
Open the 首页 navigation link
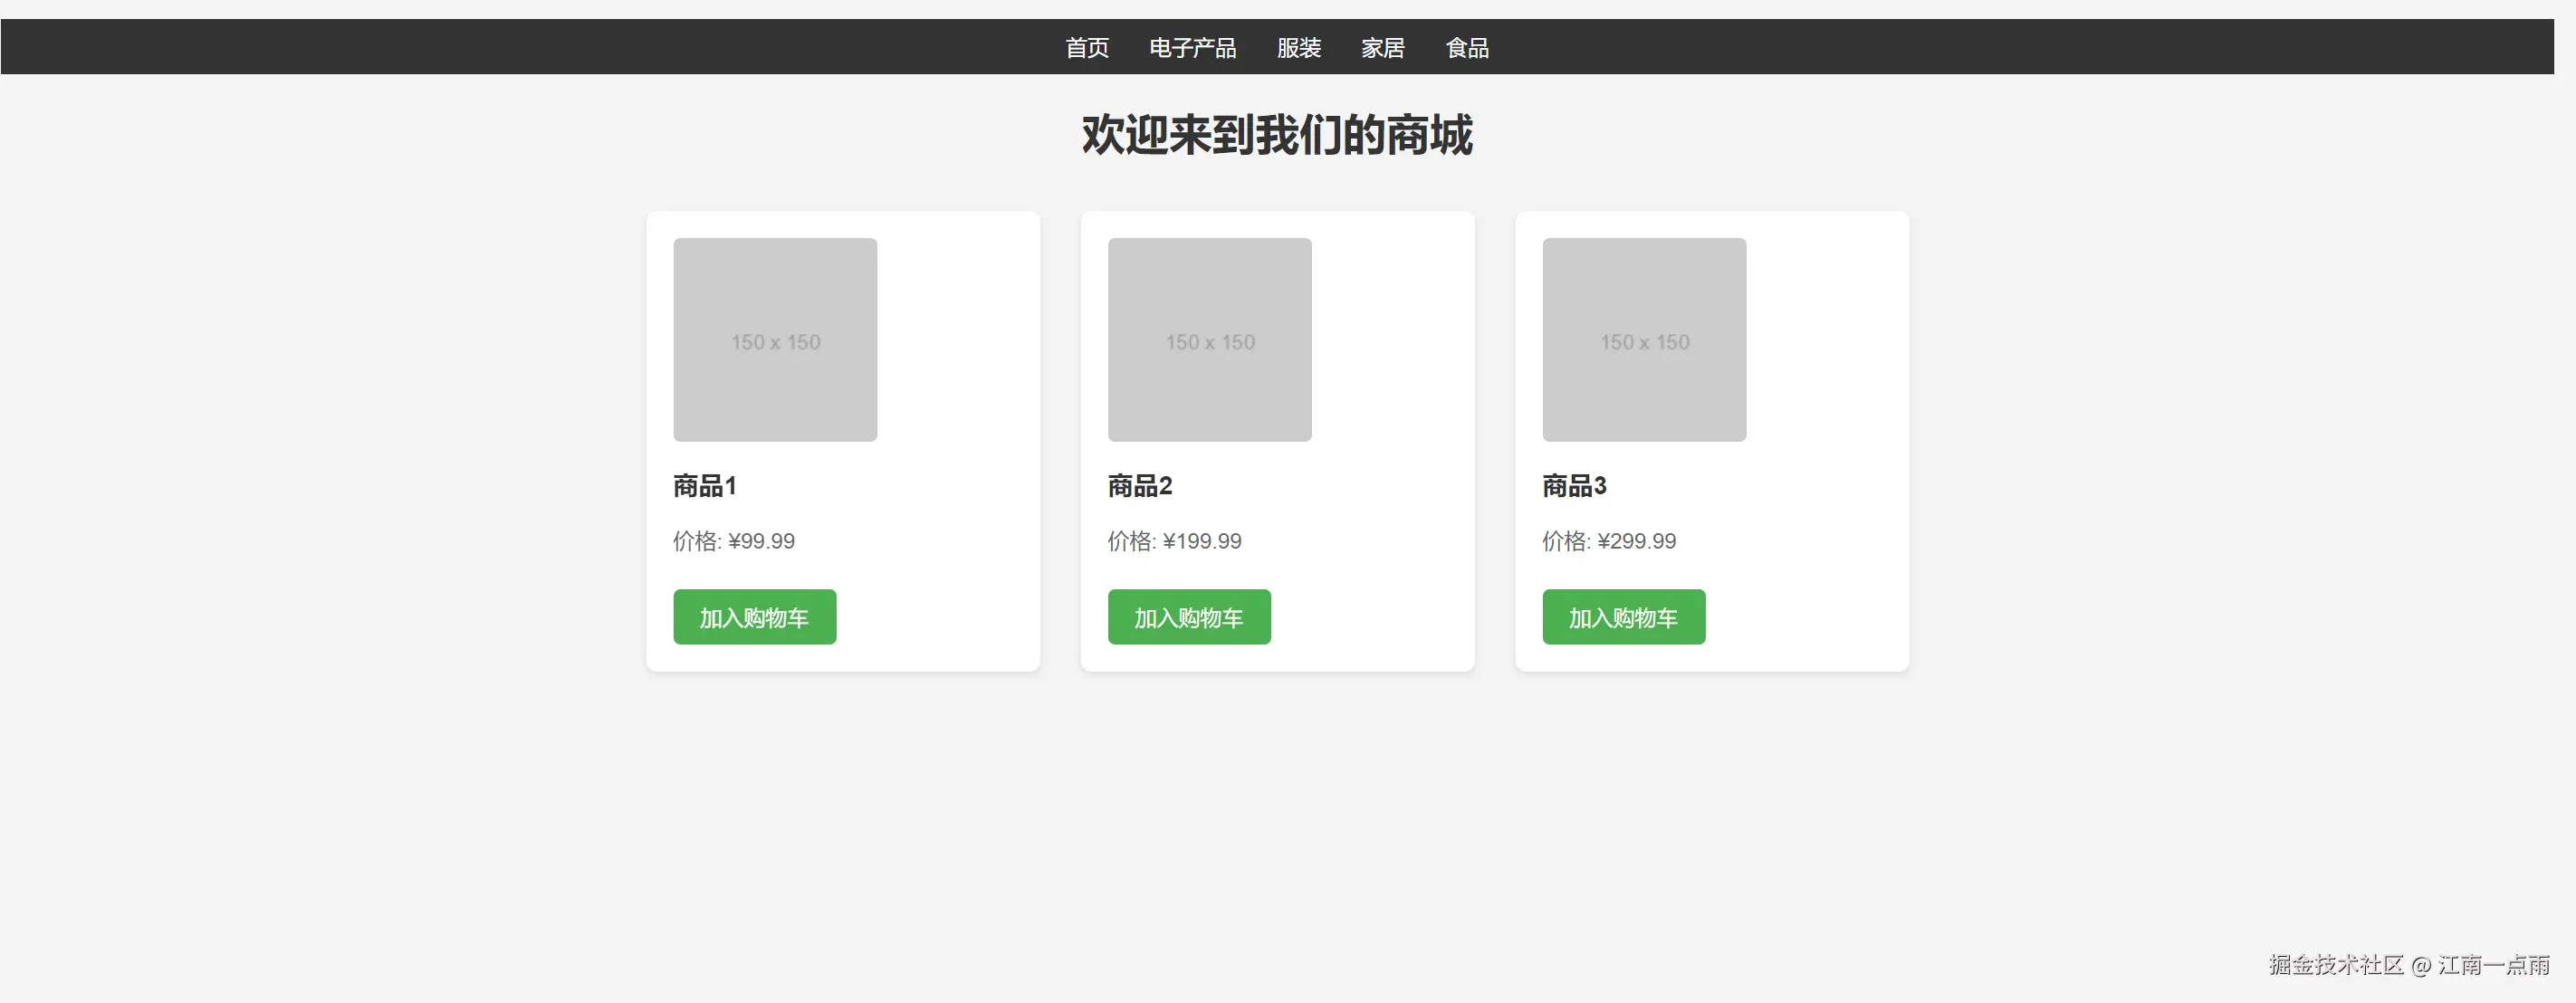1086,48
